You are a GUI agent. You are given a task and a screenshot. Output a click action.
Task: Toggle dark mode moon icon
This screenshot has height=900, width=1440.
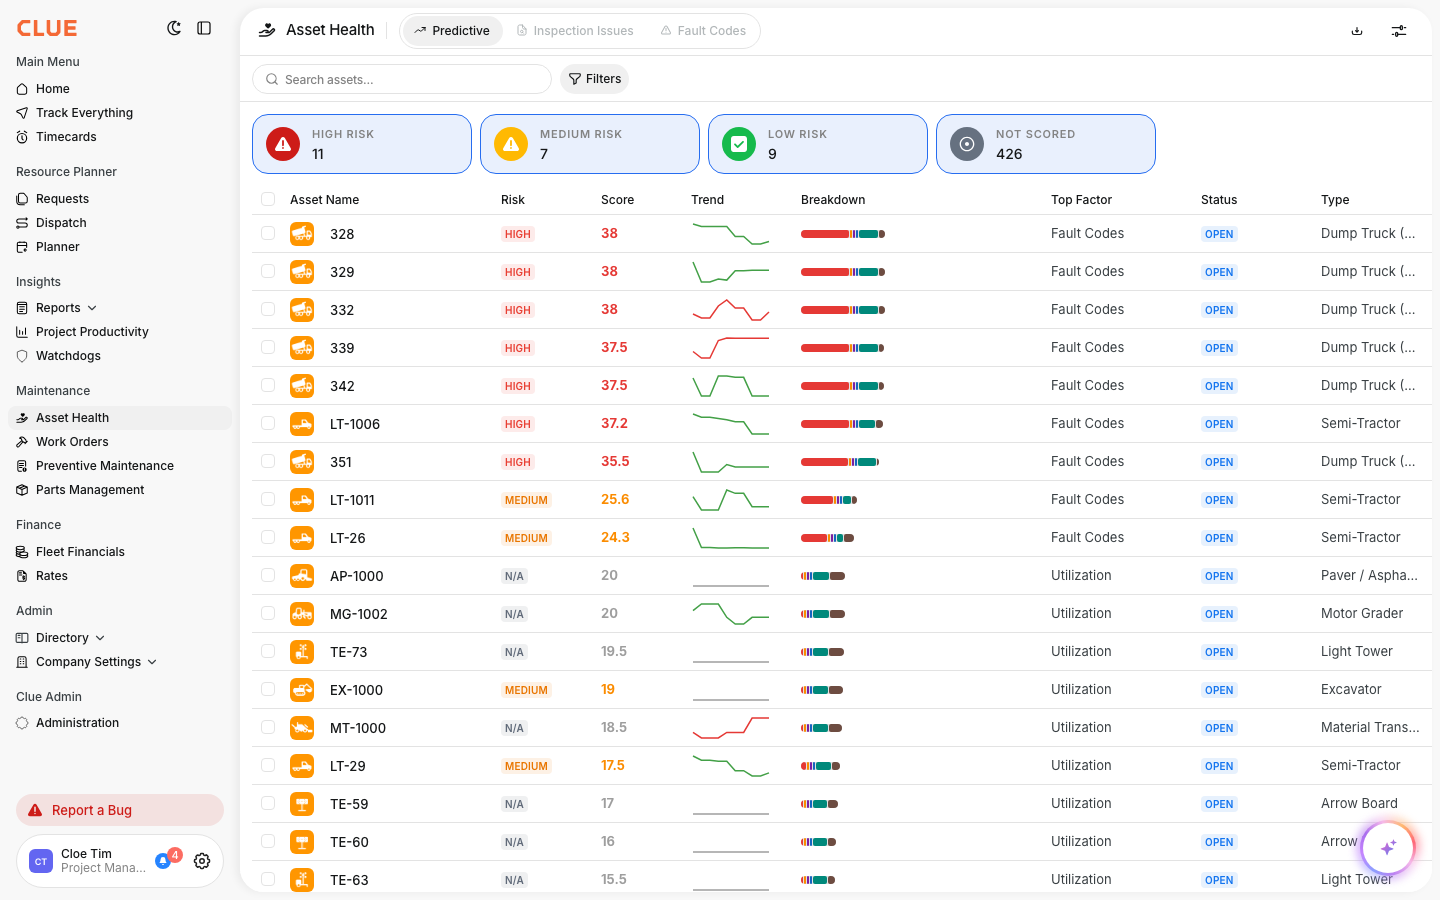(174, 28)
